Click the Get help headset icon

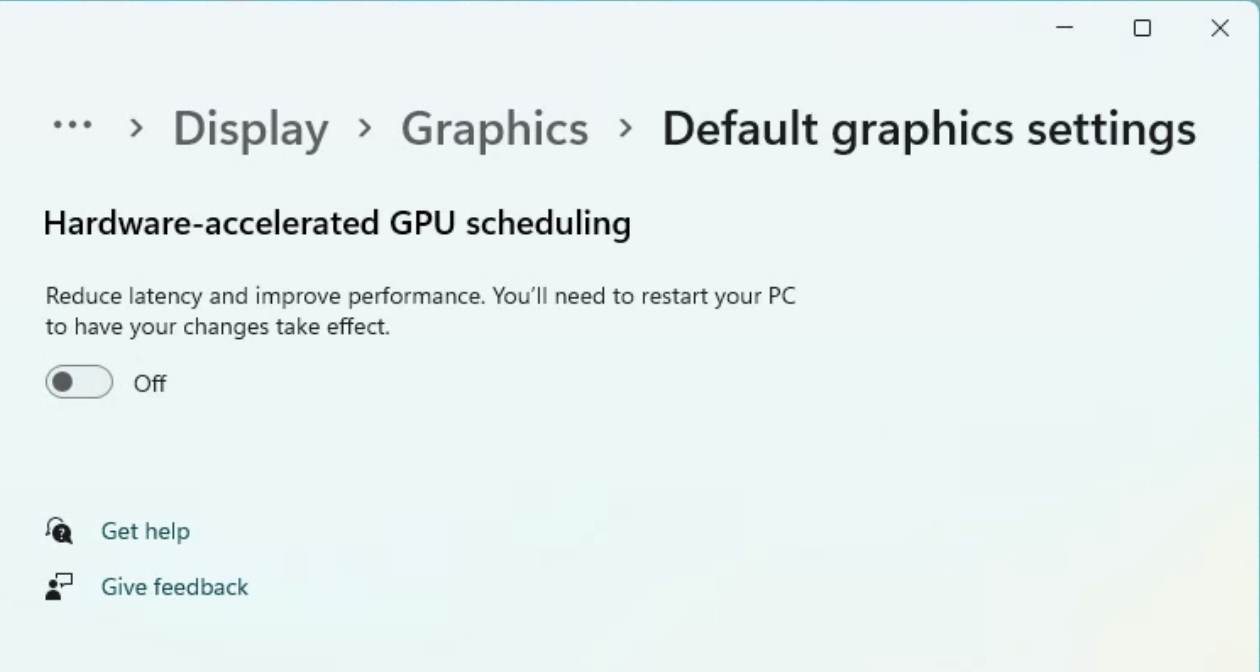(59, 530)
